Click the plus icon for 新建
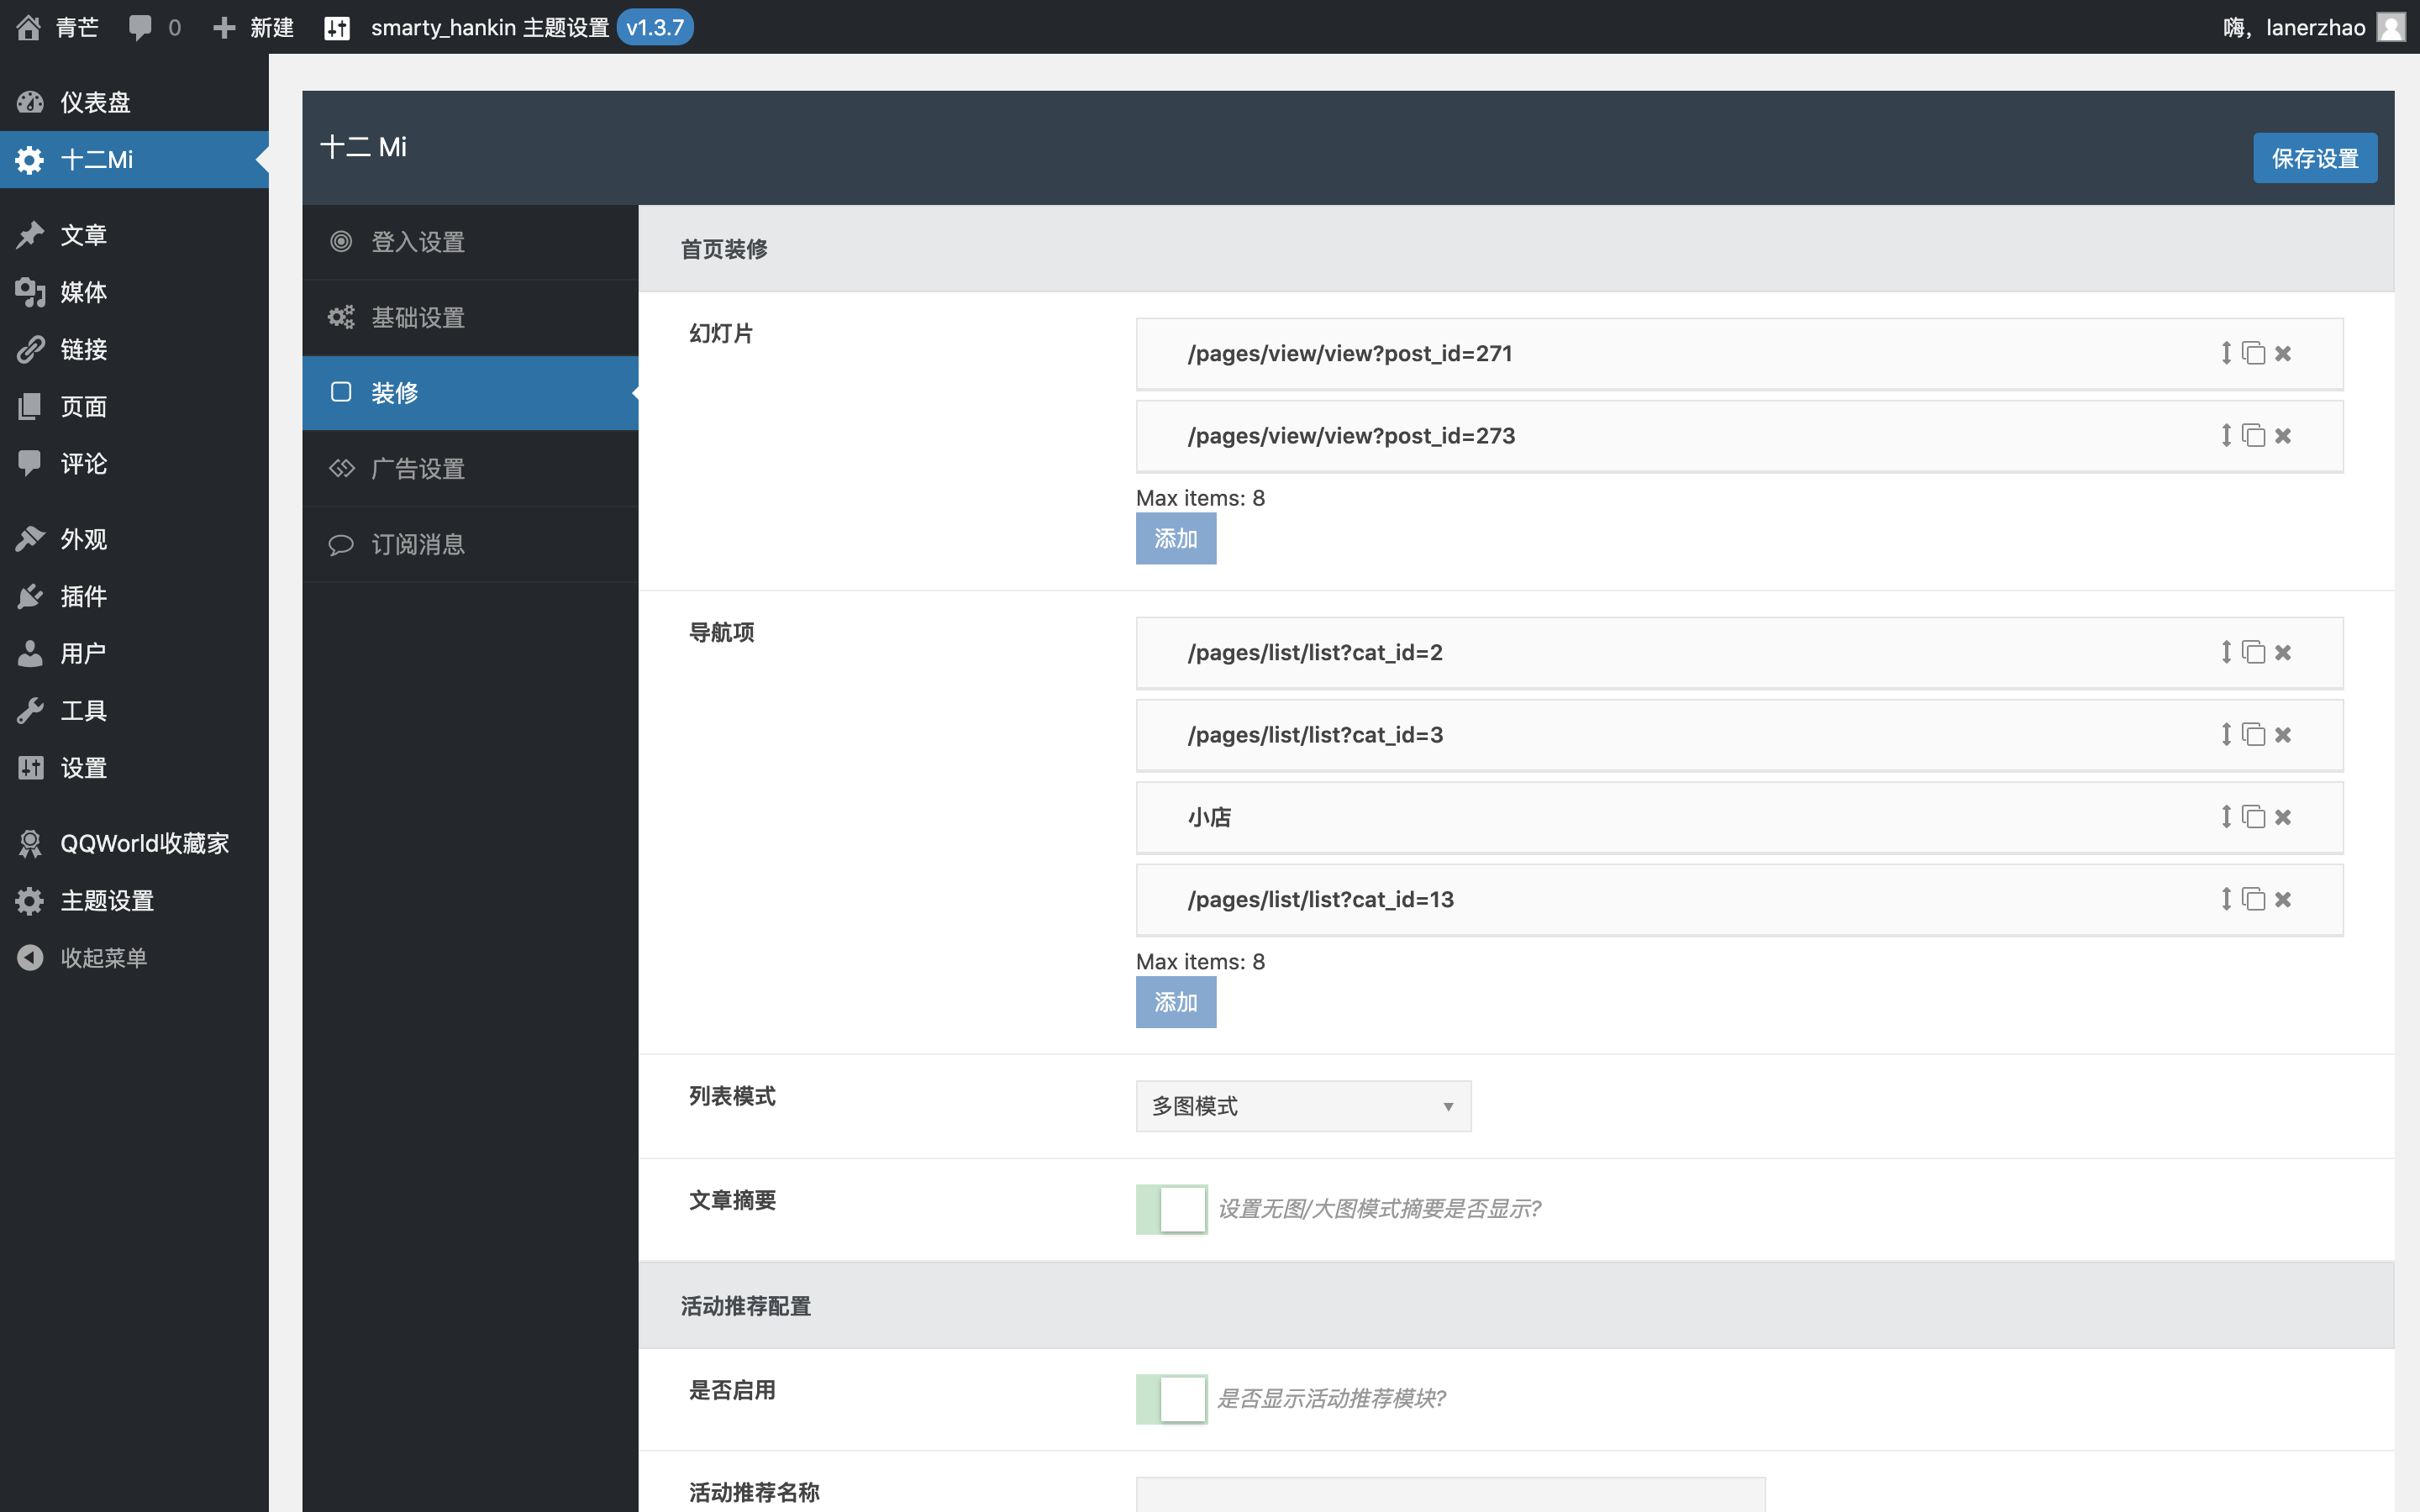This screenshot has width=2420, height=1512. [224, 27]
